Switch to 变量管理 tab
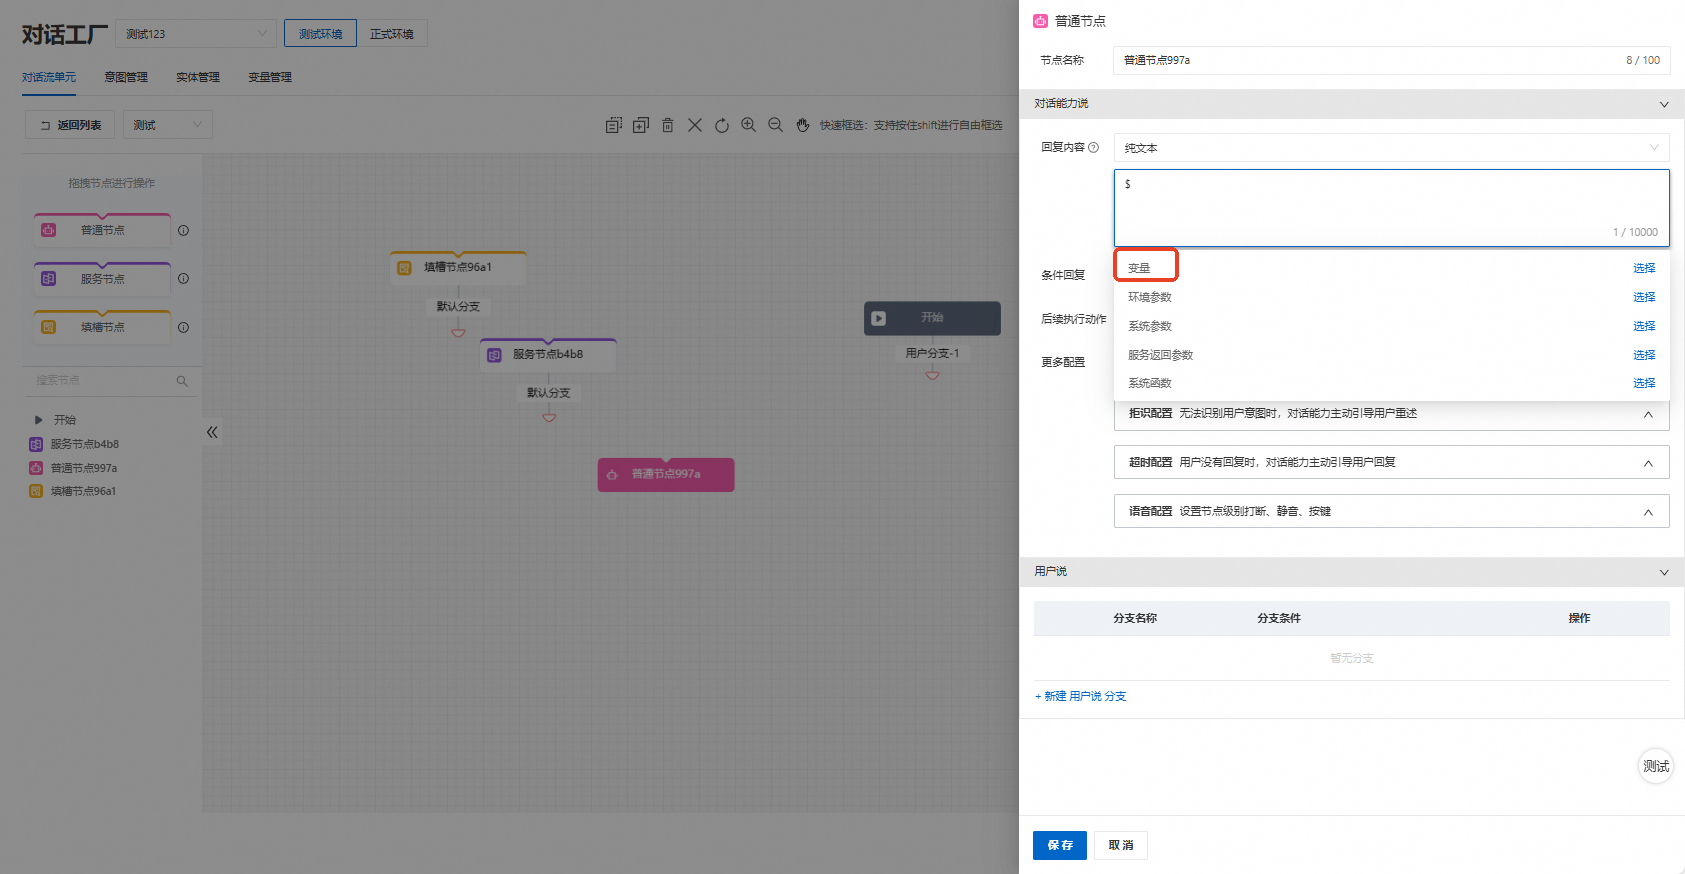The width and height of the screenshot is (1685, 874). (270, 77)
